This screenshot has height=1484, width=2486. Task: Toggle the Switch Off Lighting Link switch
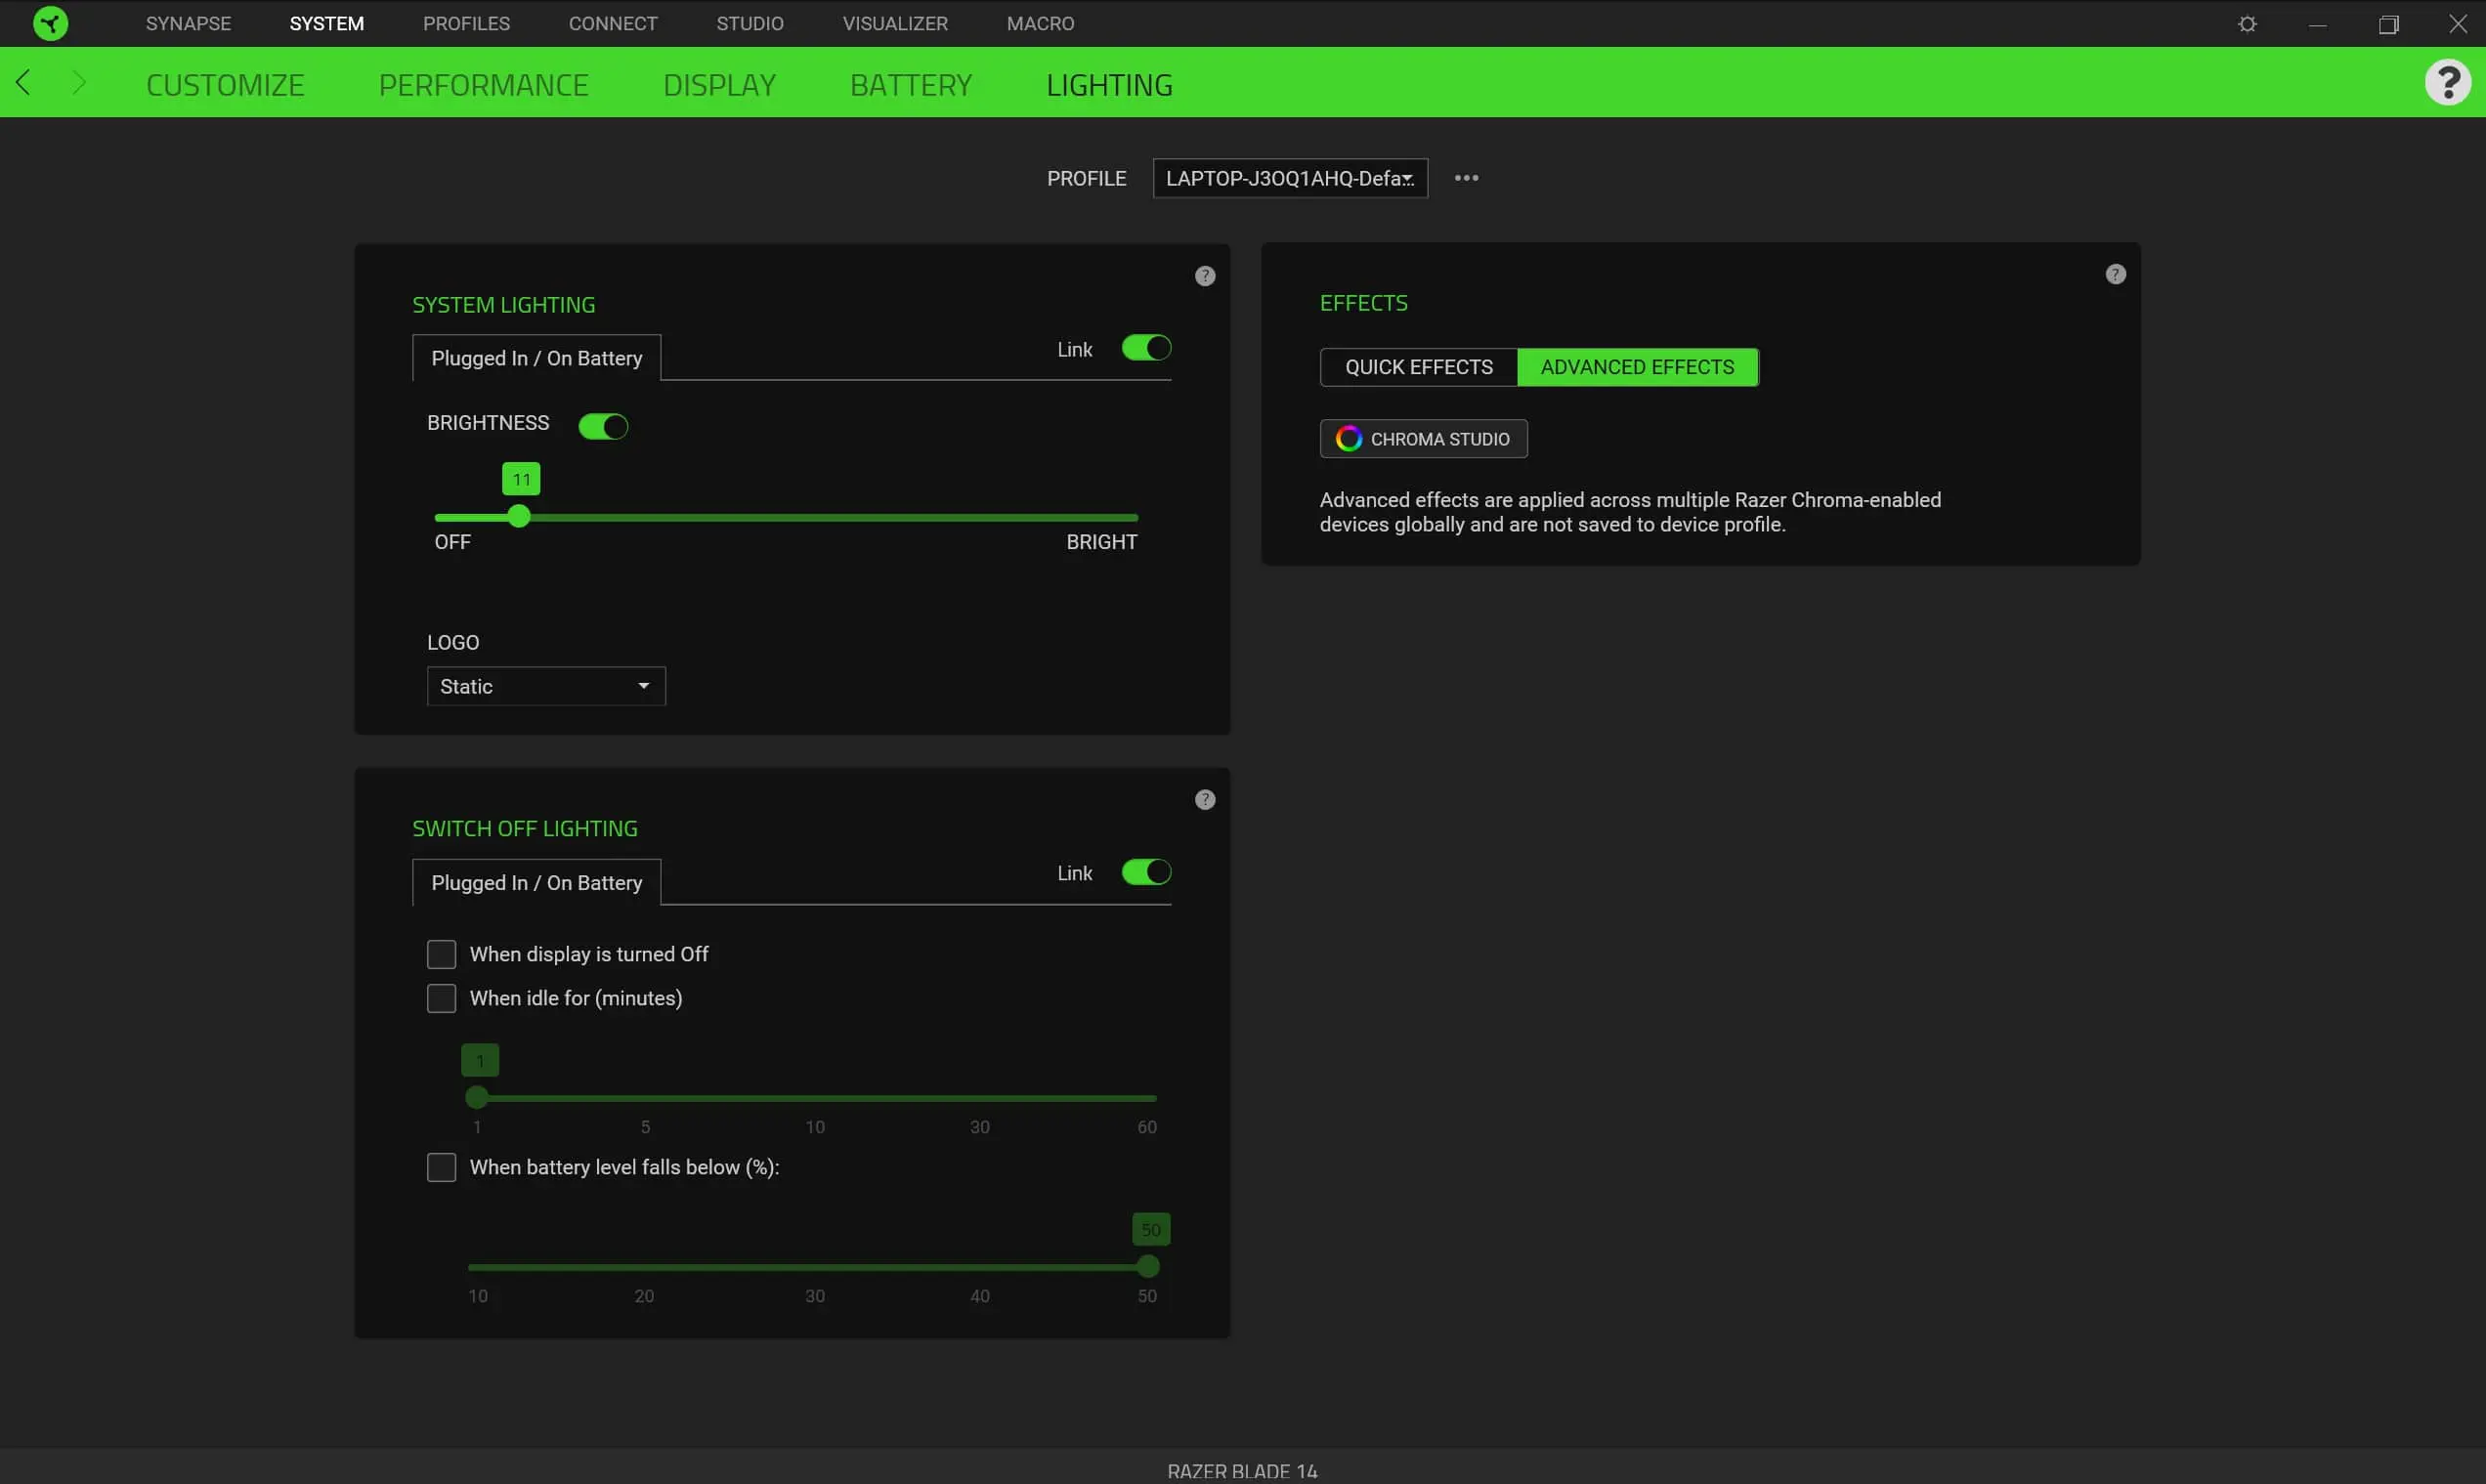[x=1146, y=872]
